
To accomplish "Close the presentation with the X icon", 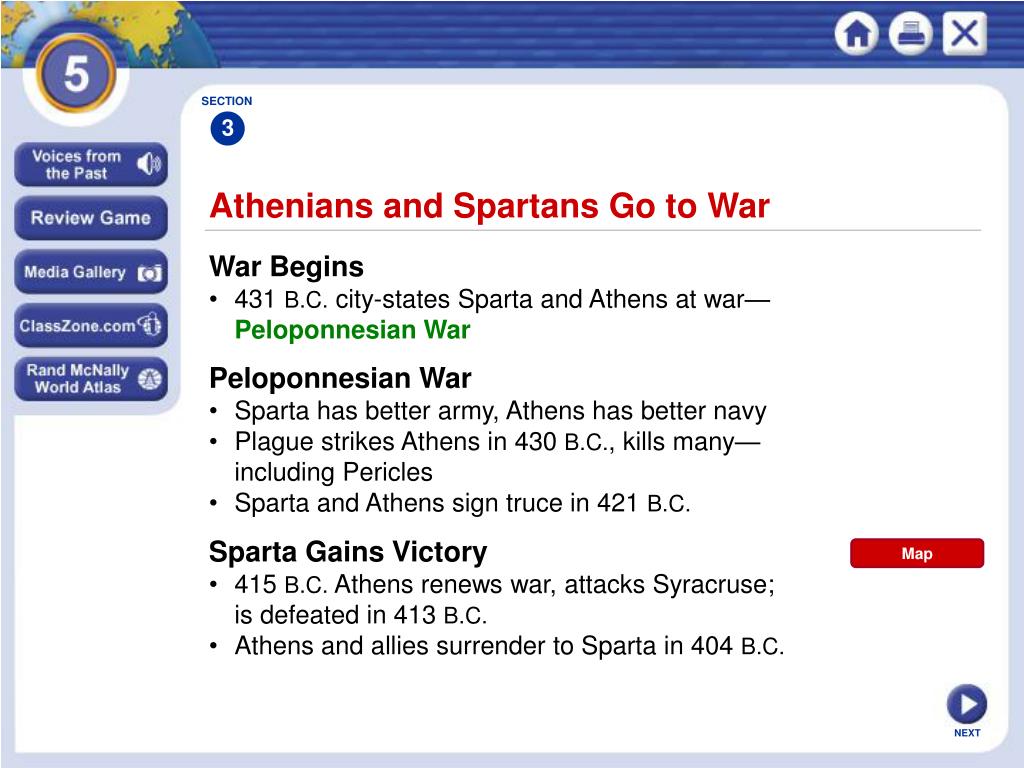I will click(x=965, y=33).
